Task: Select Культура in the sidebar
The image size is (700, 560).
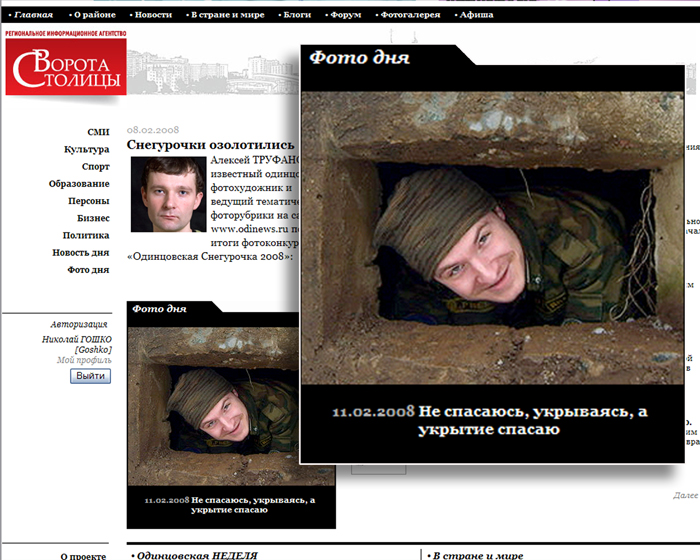Action: (x=87, y=149)
